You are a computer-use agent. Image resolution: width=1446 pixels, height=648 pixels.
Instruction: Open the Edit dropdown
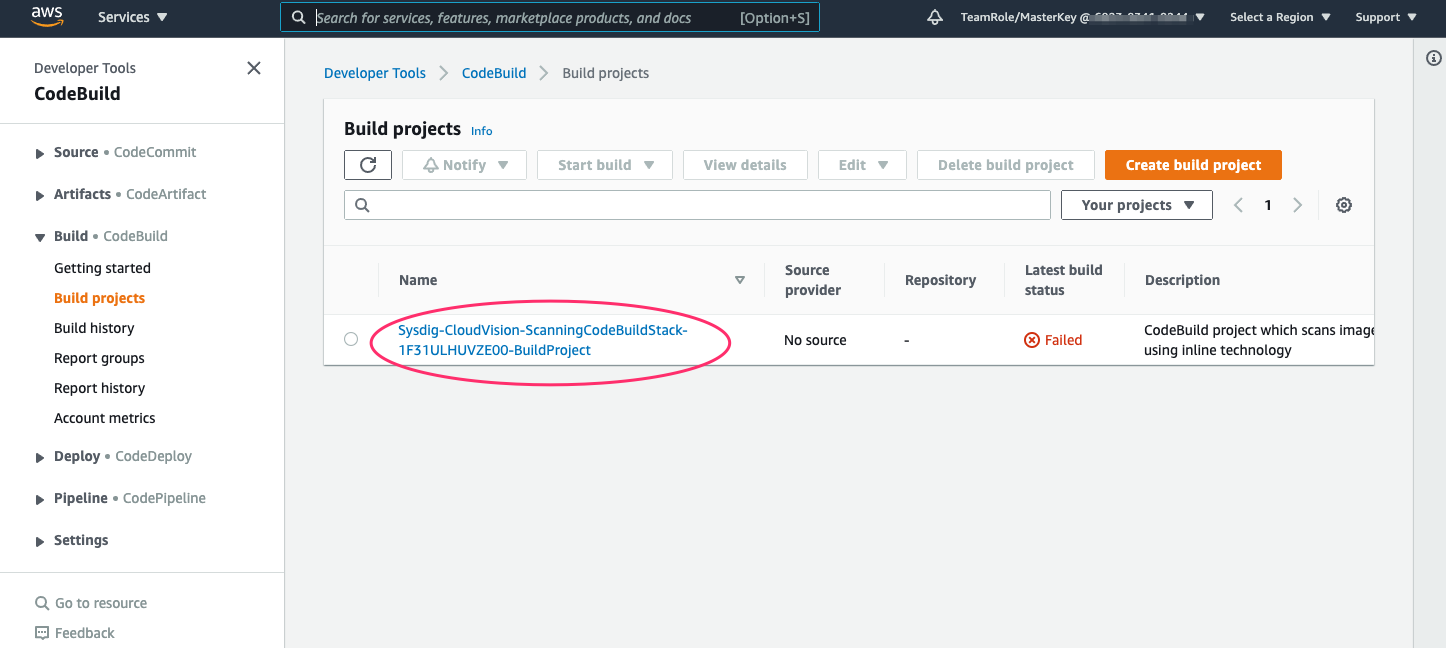pyautogui.click(x=862, y=165)
